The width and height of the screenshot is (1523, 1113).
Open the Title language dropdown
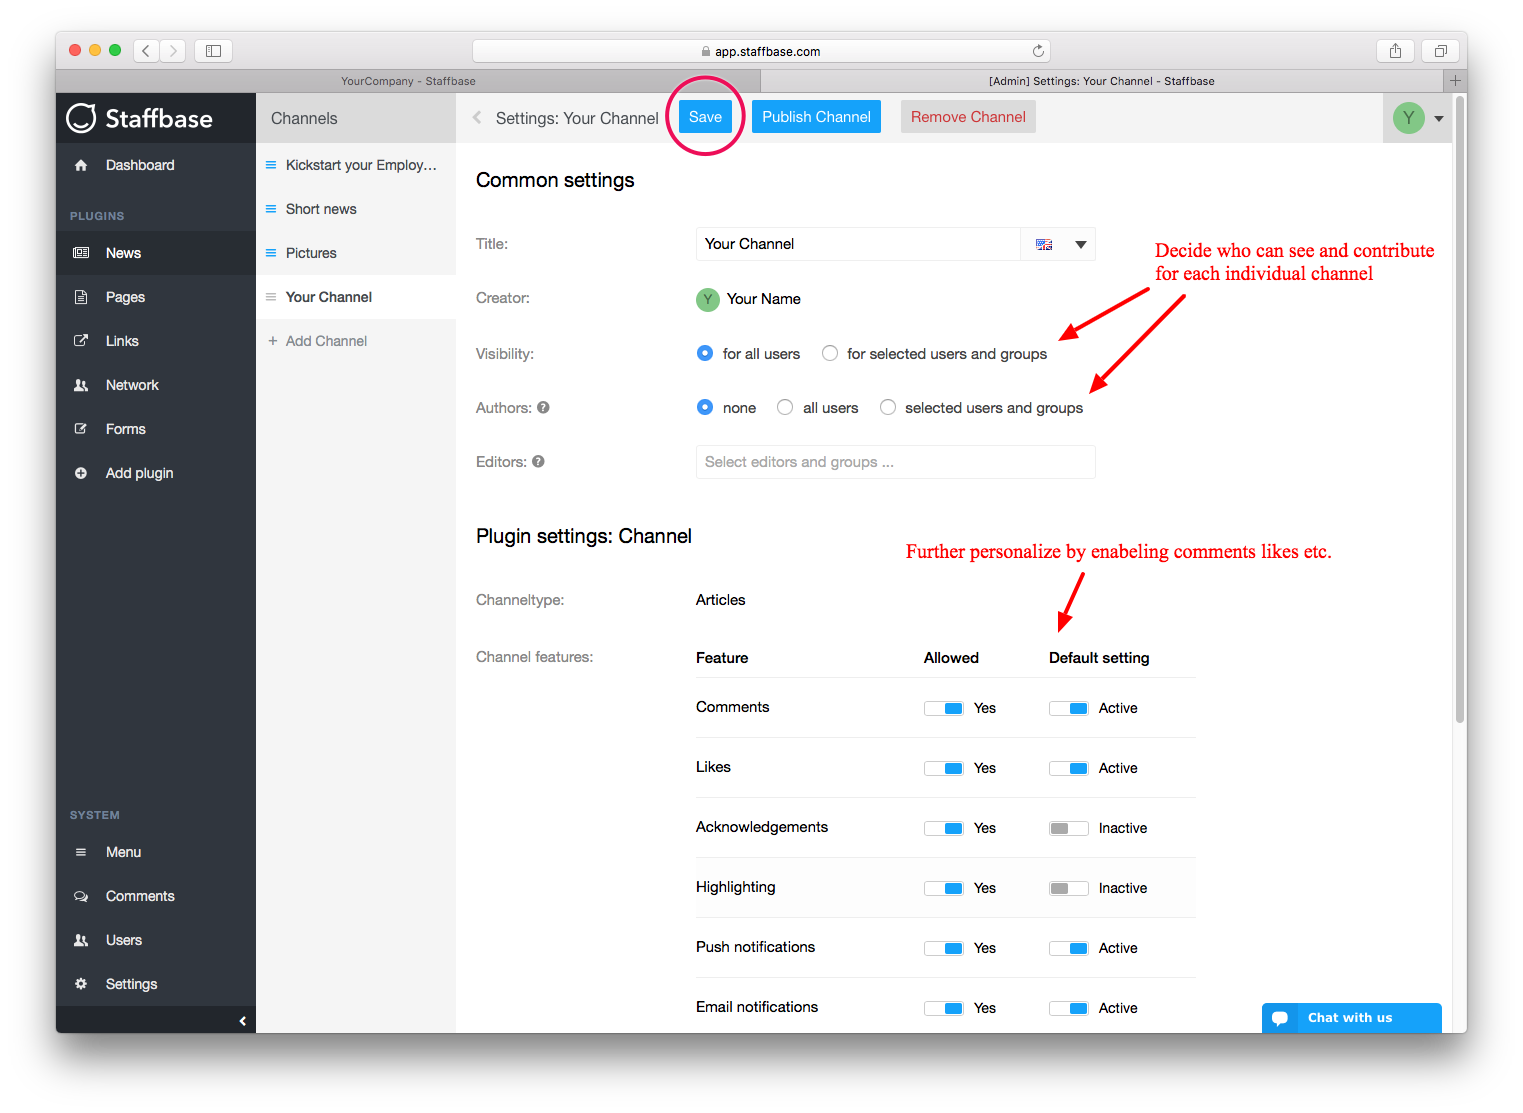1079,243
